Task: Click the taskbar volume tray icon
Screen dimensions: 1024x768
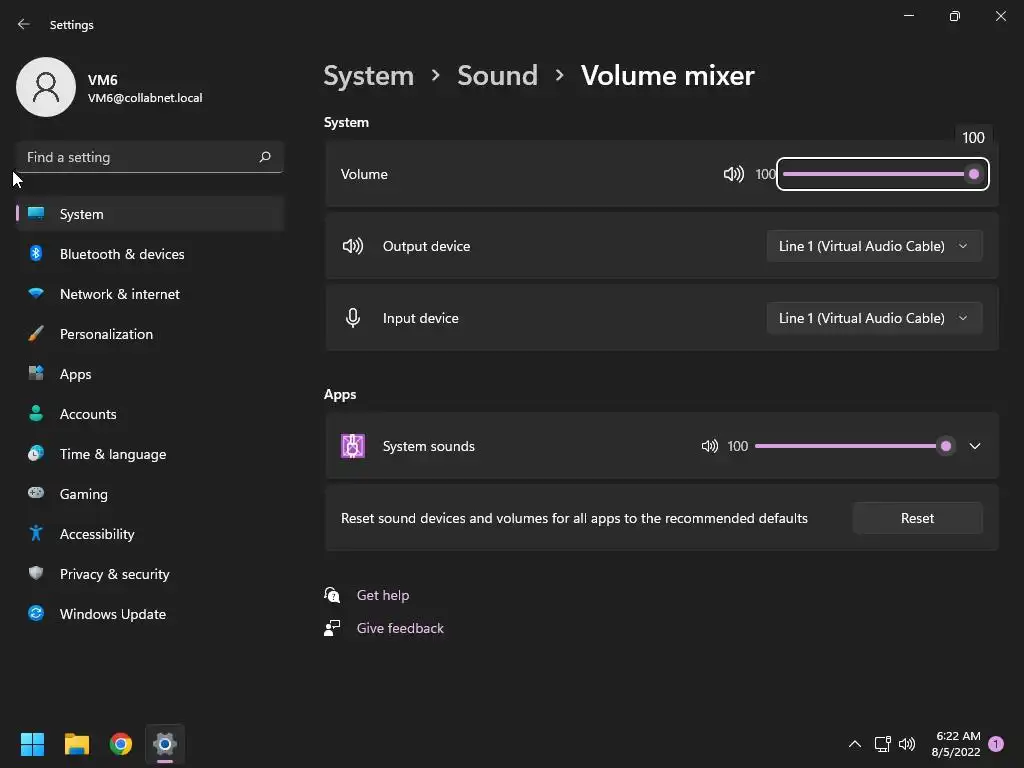Action: [x=907, y=744]
